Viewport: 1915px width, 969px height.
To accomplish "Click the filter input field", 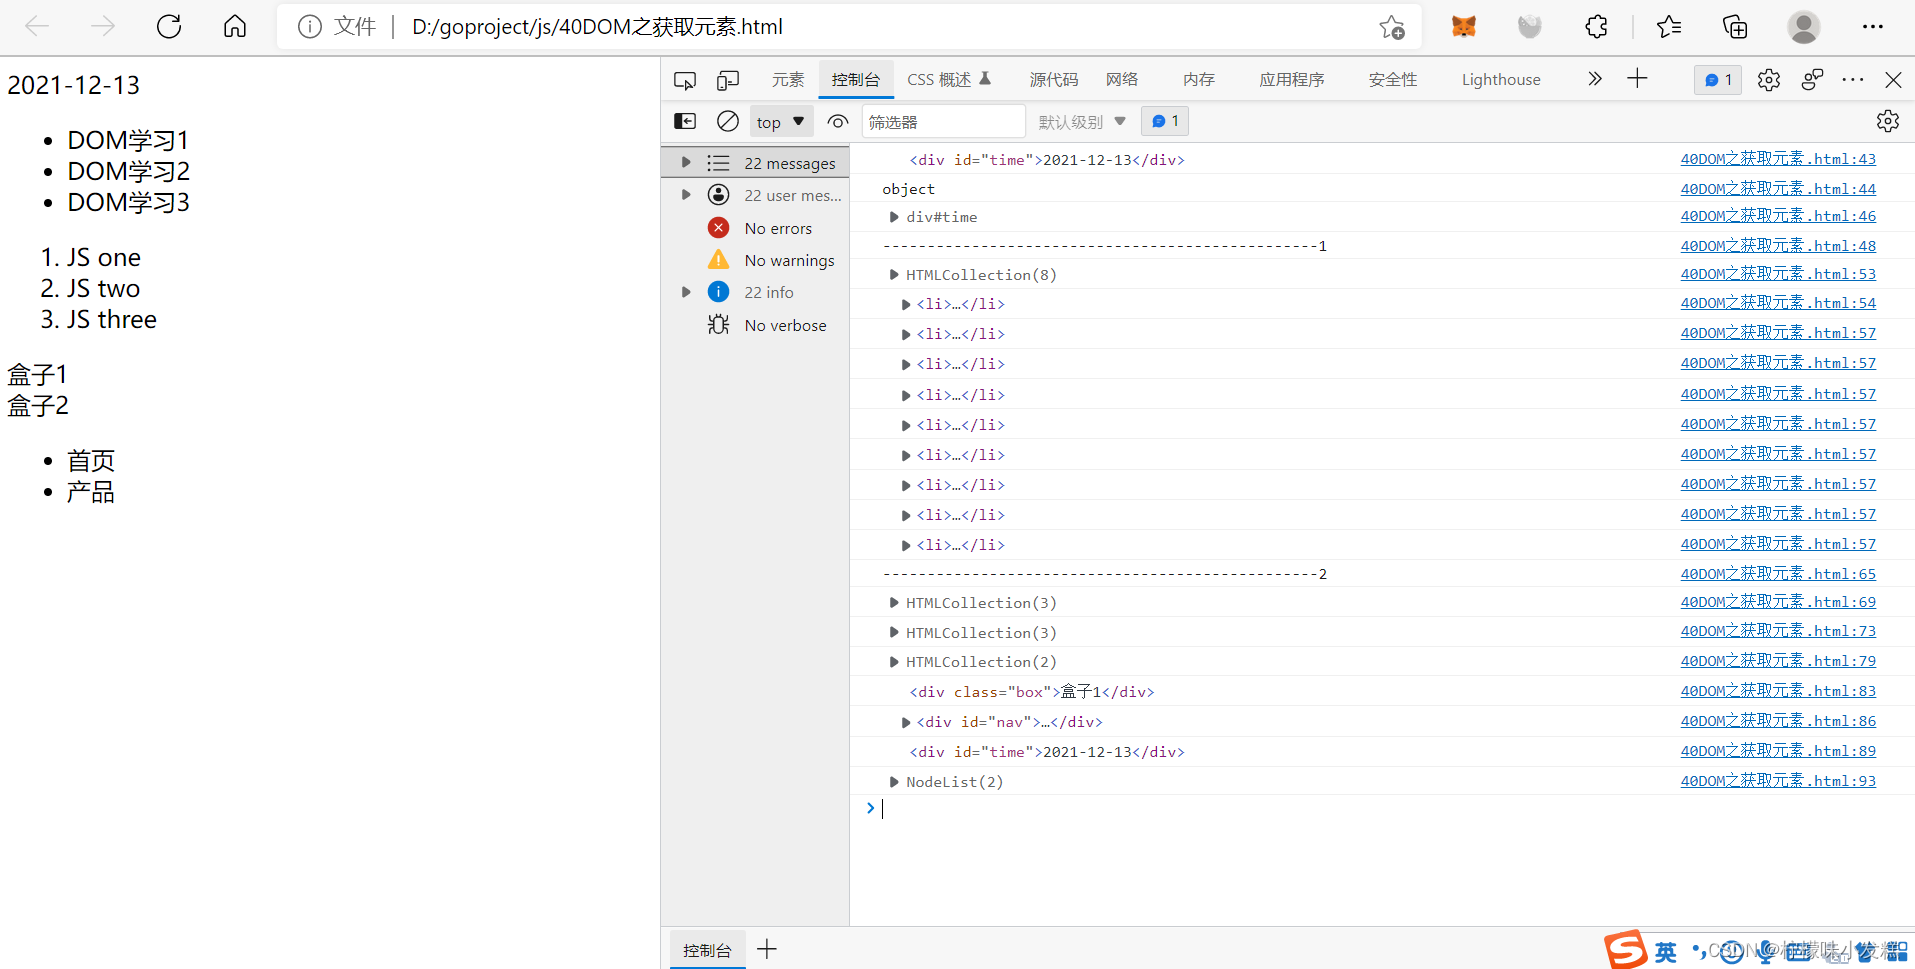I will pyautogui.click(x=944, y=122).
